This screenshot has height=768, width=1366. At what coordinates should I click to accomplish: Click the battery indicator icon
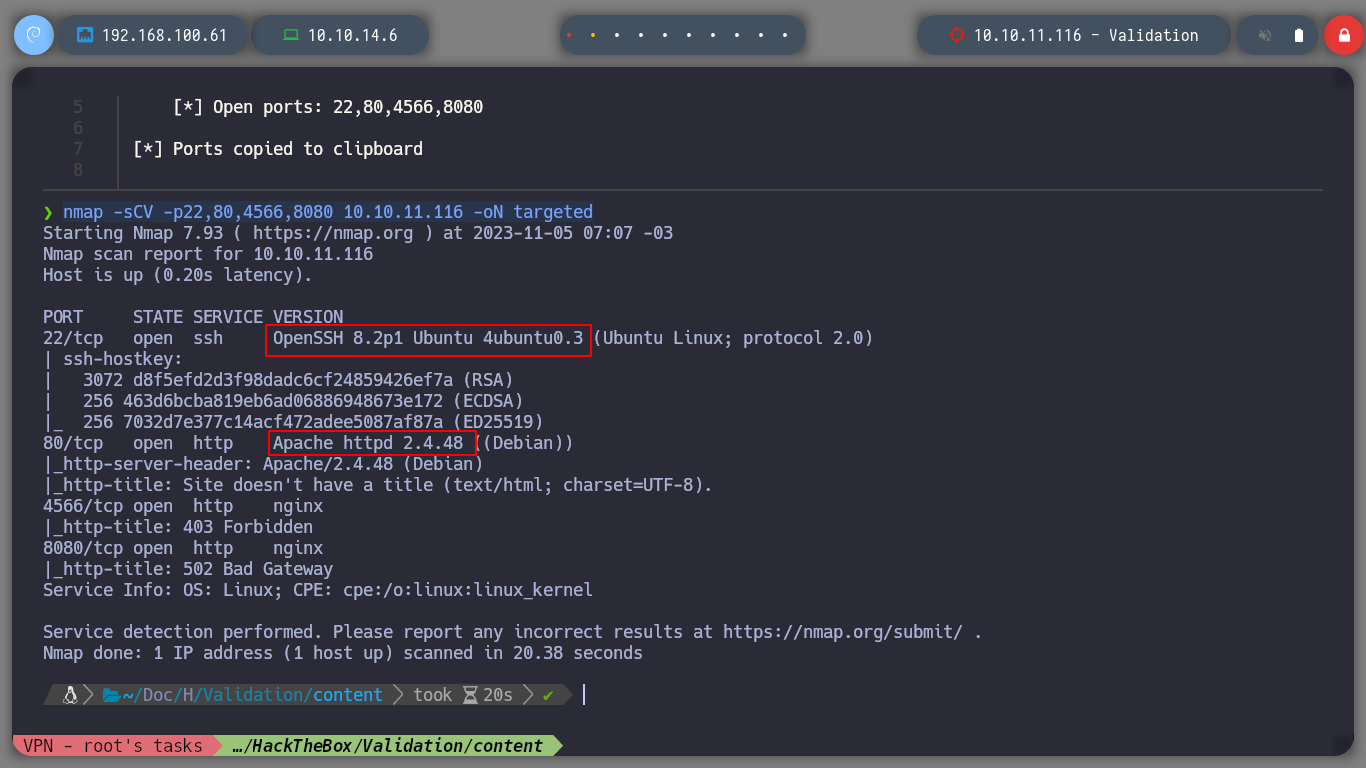[x=1299, y=35]
